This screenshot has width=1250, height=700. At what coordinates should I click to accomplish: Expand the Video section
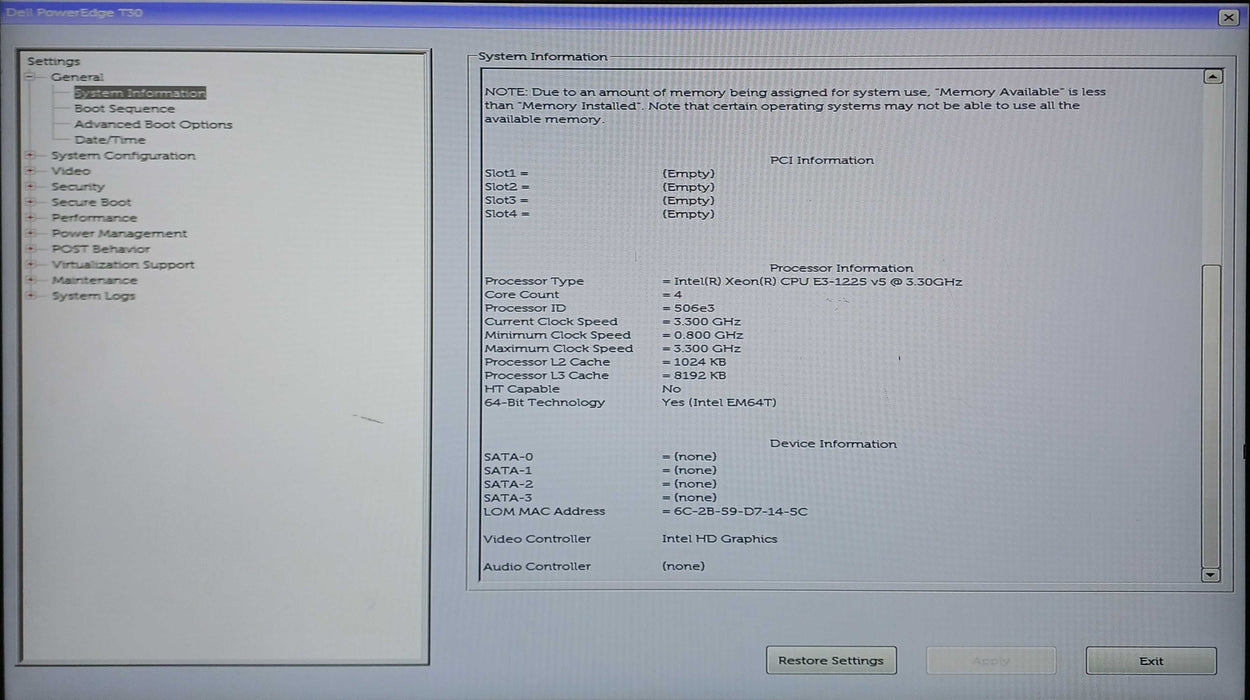(x=33, y=170)
